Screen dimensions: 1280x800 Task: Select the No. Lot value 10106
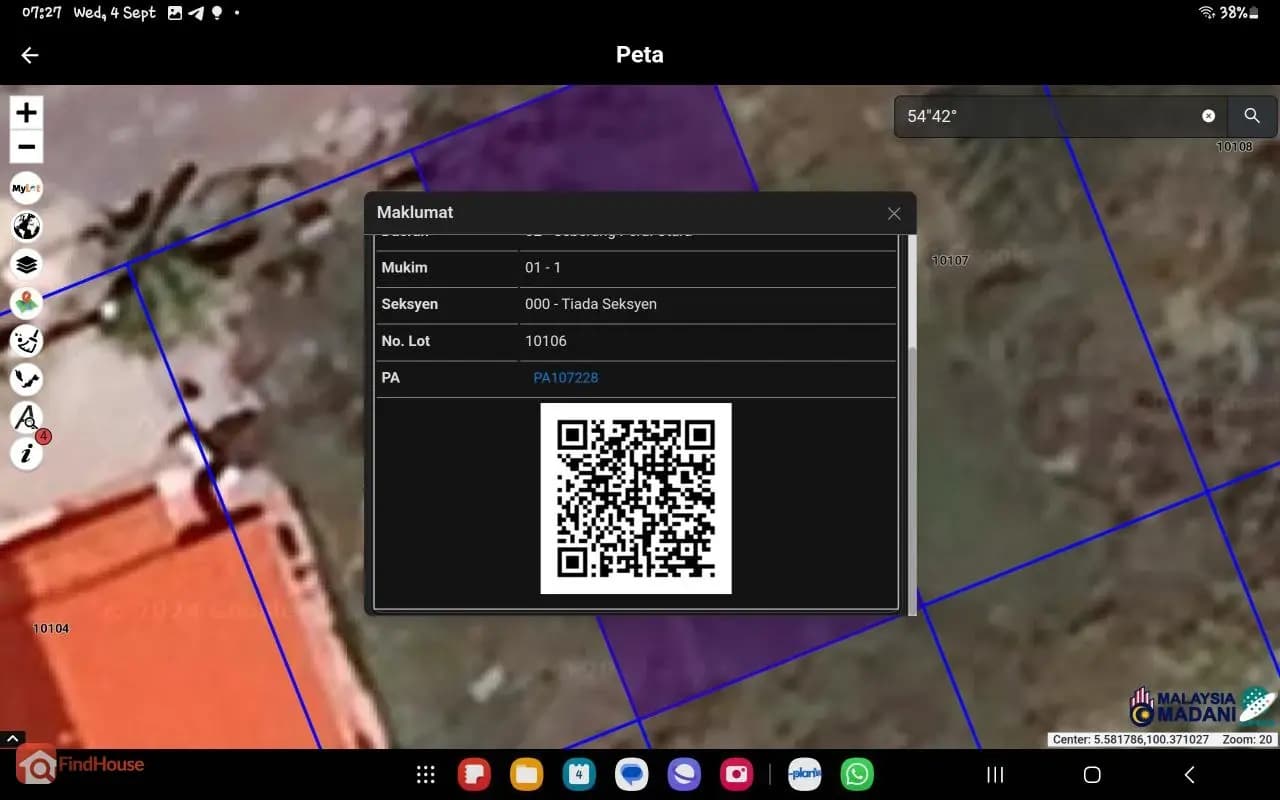[546, 341]
